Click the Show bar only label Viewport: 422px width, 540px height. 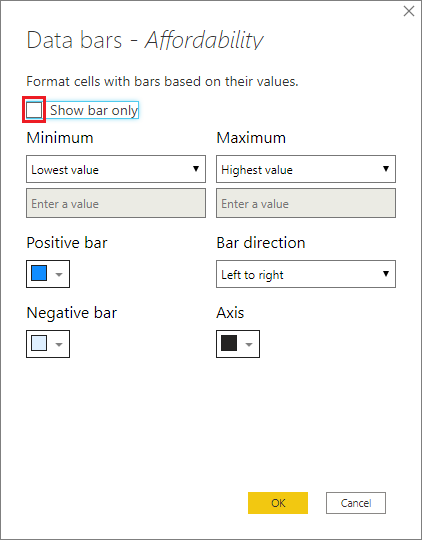click(x=94, y=110)
